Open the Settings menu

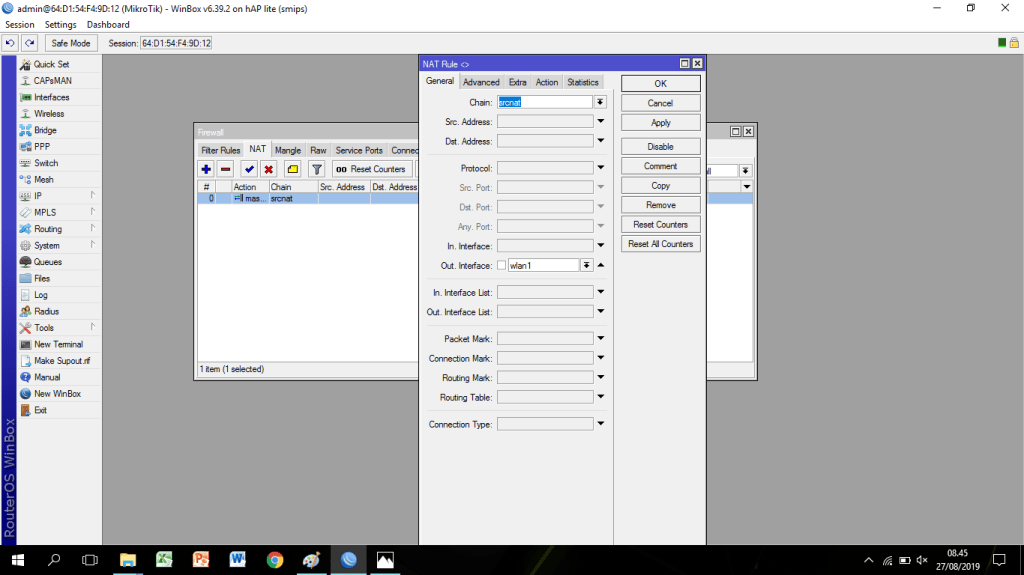[x=60, y=24]
